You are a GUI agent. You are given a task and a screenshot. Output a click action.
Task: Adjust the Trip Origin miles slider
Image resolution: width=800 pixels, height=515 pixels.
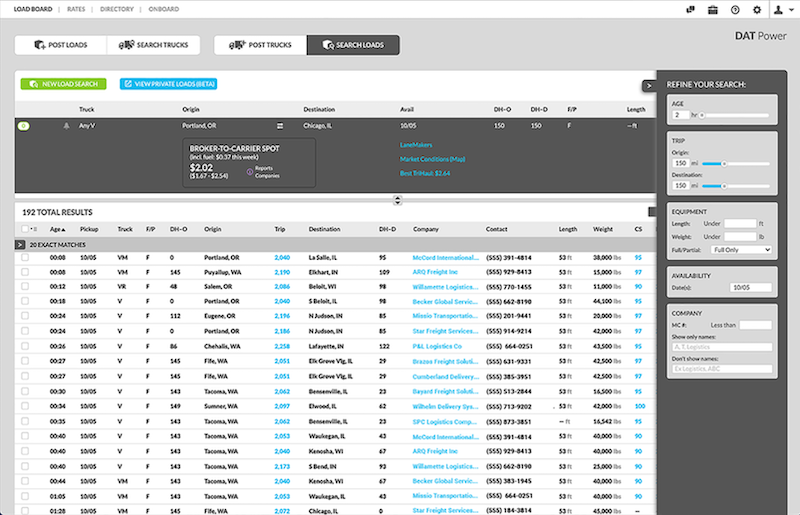(724, 164)
